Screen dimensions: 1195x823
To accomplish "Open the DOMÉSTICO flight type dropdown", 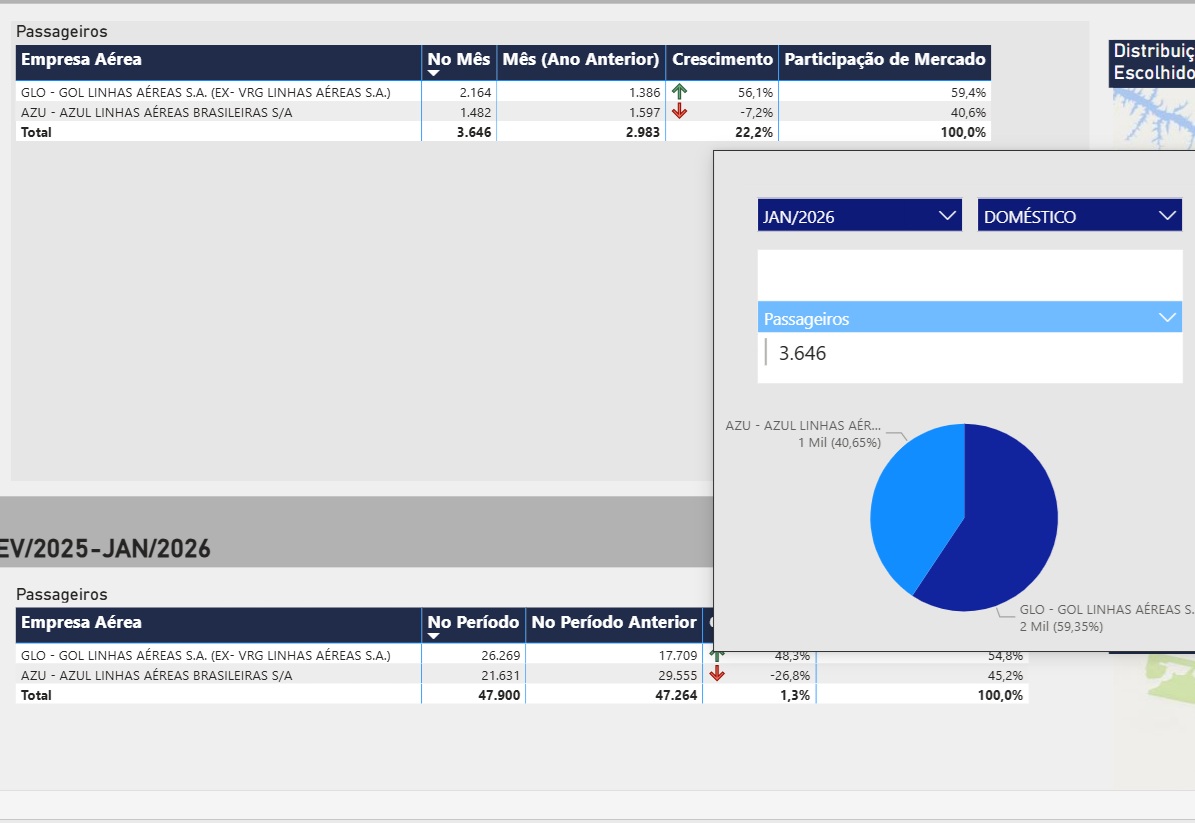I will pyautogui.click(x=1079, y=216).
